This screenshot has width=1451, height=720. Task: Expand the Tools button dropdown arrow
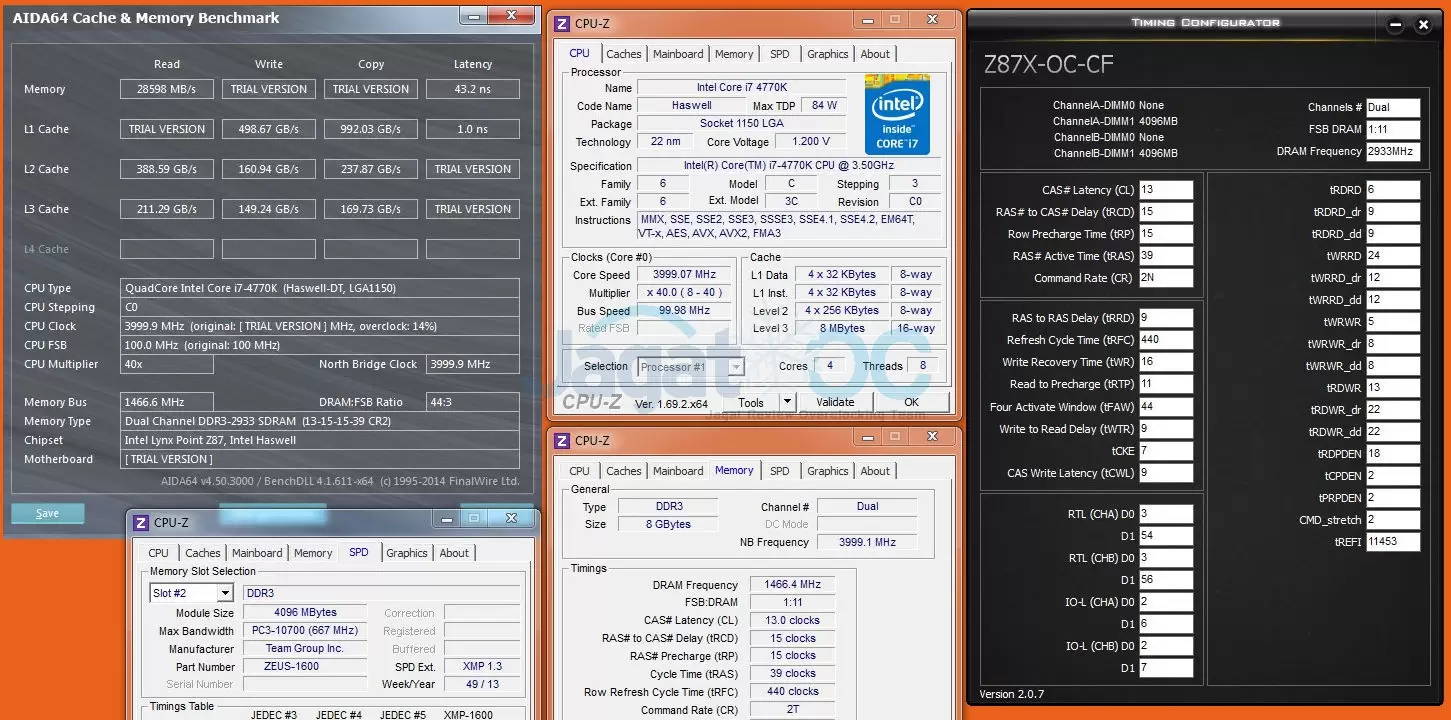pos(787,402)
